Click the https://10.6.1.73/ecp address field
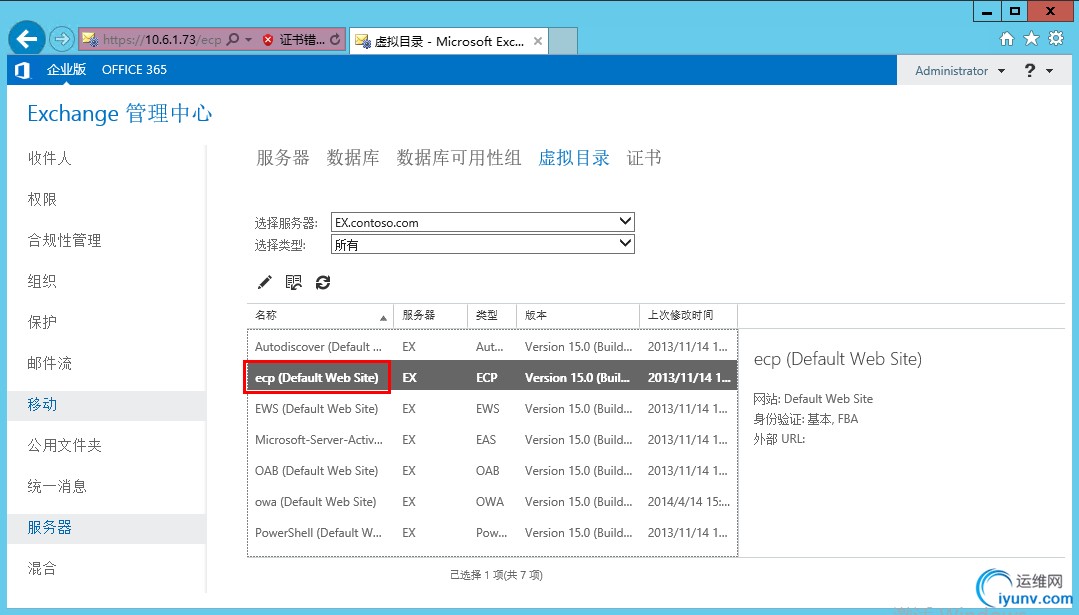 [162, 40]
